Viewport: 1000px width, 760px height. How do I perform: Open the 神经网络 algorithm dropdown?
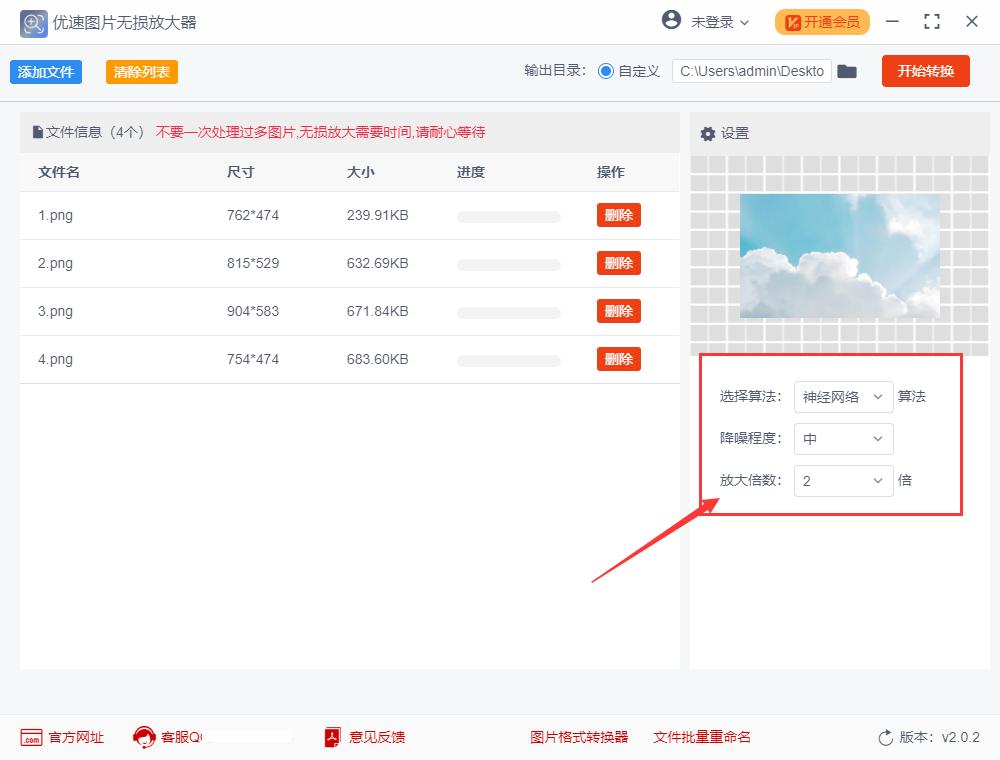pos(843,396)
